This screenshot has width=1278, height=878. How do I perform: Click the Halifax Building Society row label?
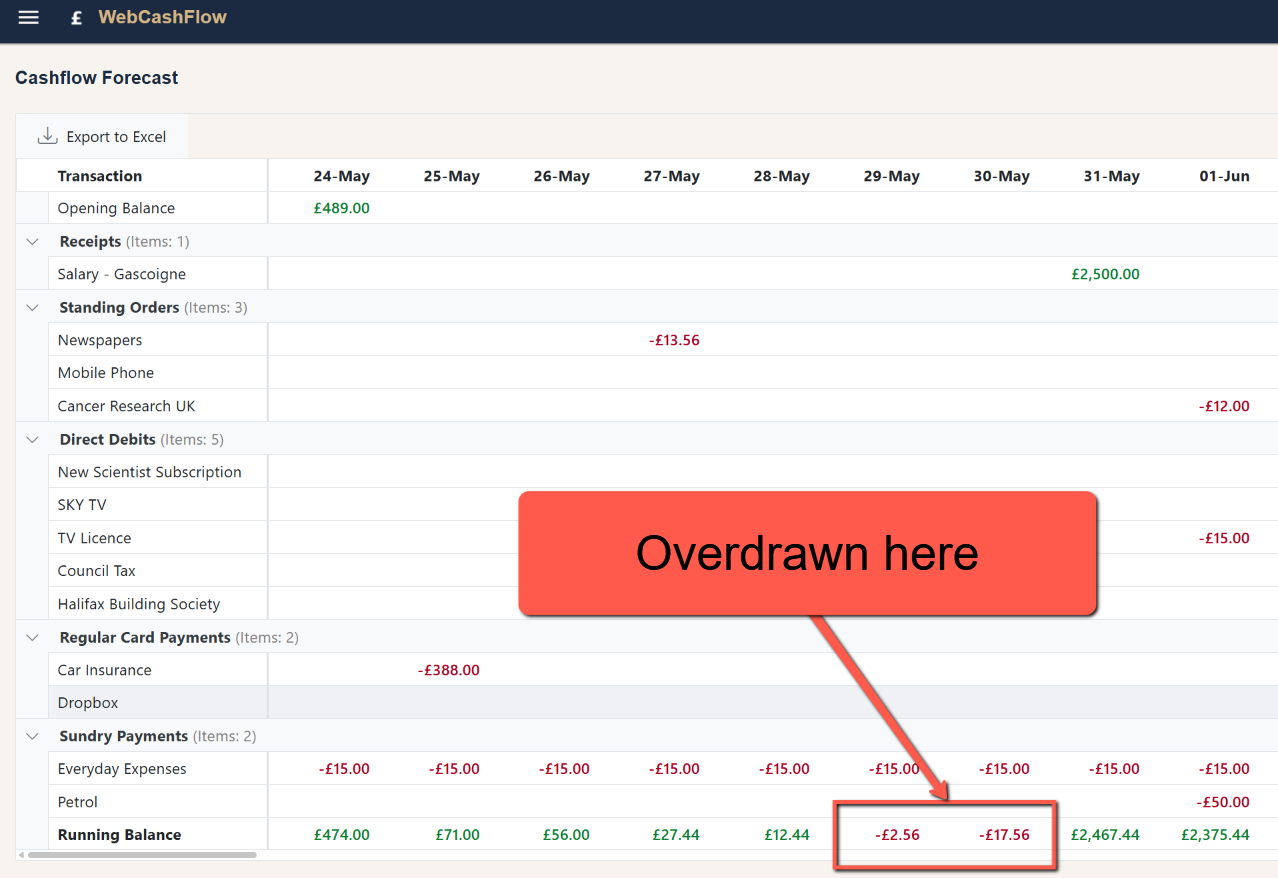[x=139, y=604]
